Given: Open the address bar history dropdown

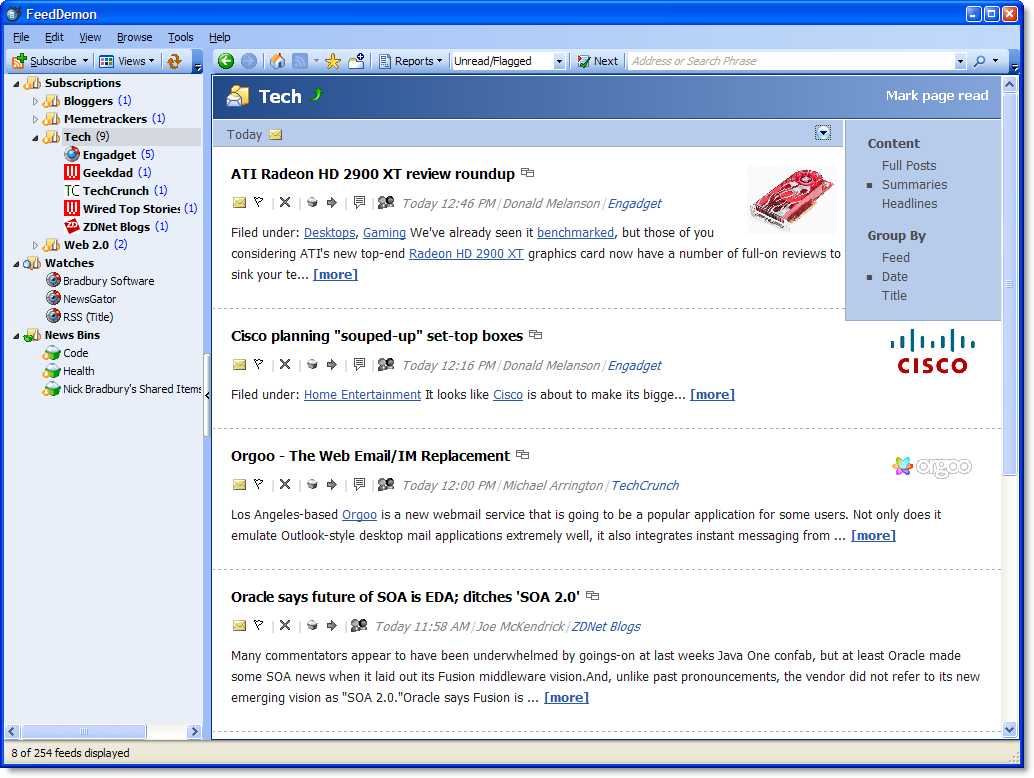Looking at the screenshot, I should click(960, 61).
